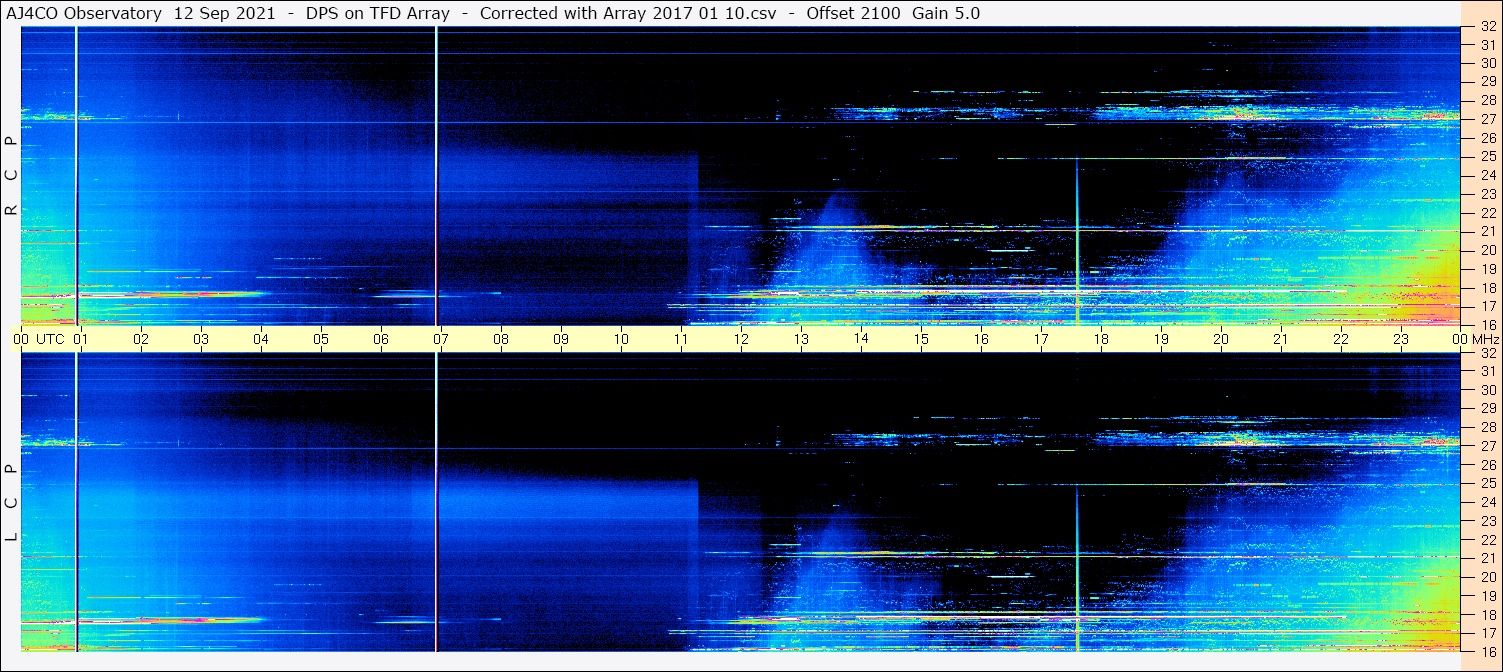This screenshot has width=1503, height=672.
Task: Select the Offset 2100 value in header
Action: click(853, 14)
